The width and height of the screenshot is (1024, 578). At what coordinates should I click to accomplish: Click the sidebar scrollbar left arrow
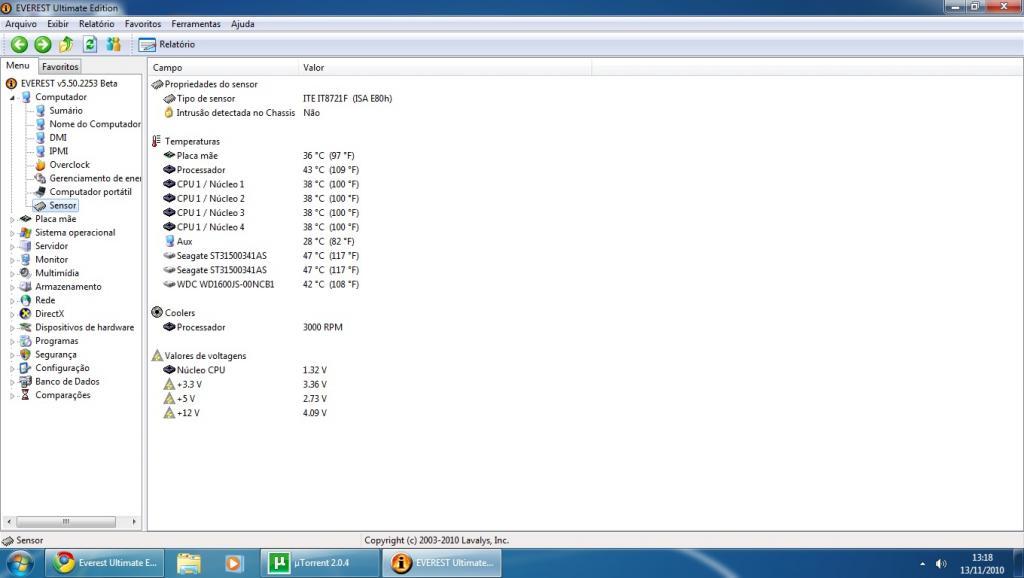coord(8,522)
